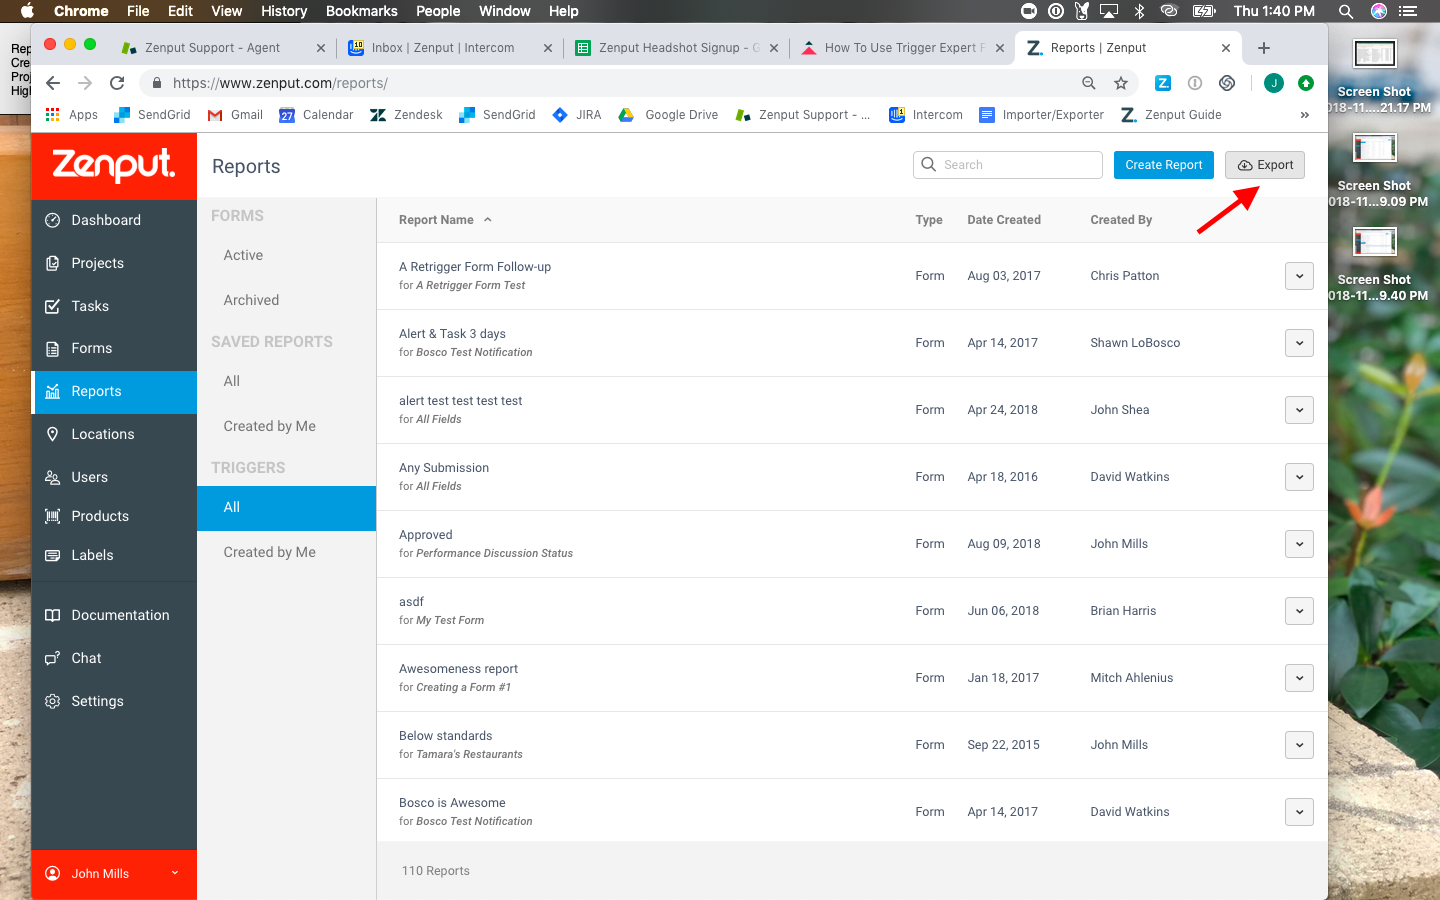
Task: Open the Dashboard sidebar item
Action: point(114,220)
